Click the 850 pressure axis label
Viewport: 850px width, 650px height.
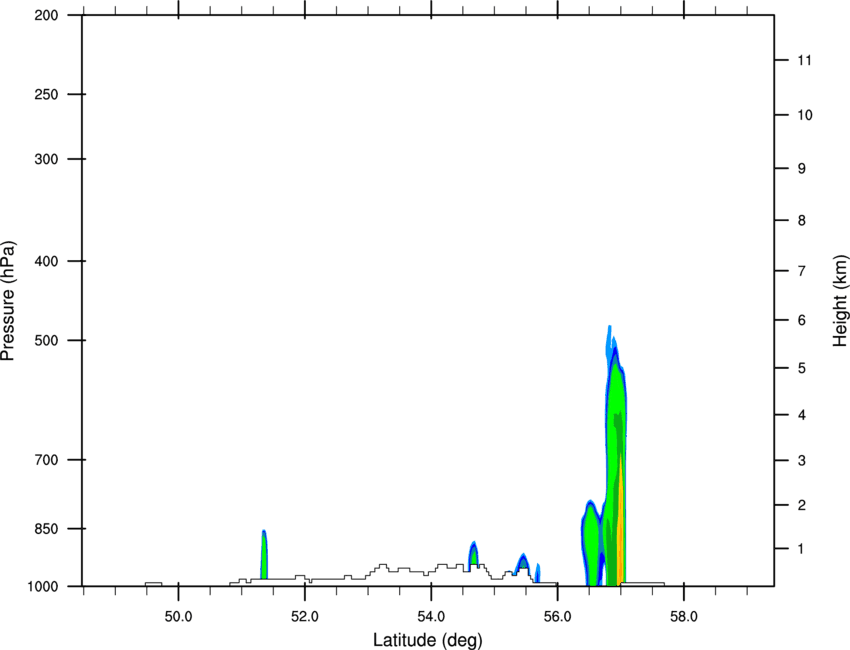46,529
